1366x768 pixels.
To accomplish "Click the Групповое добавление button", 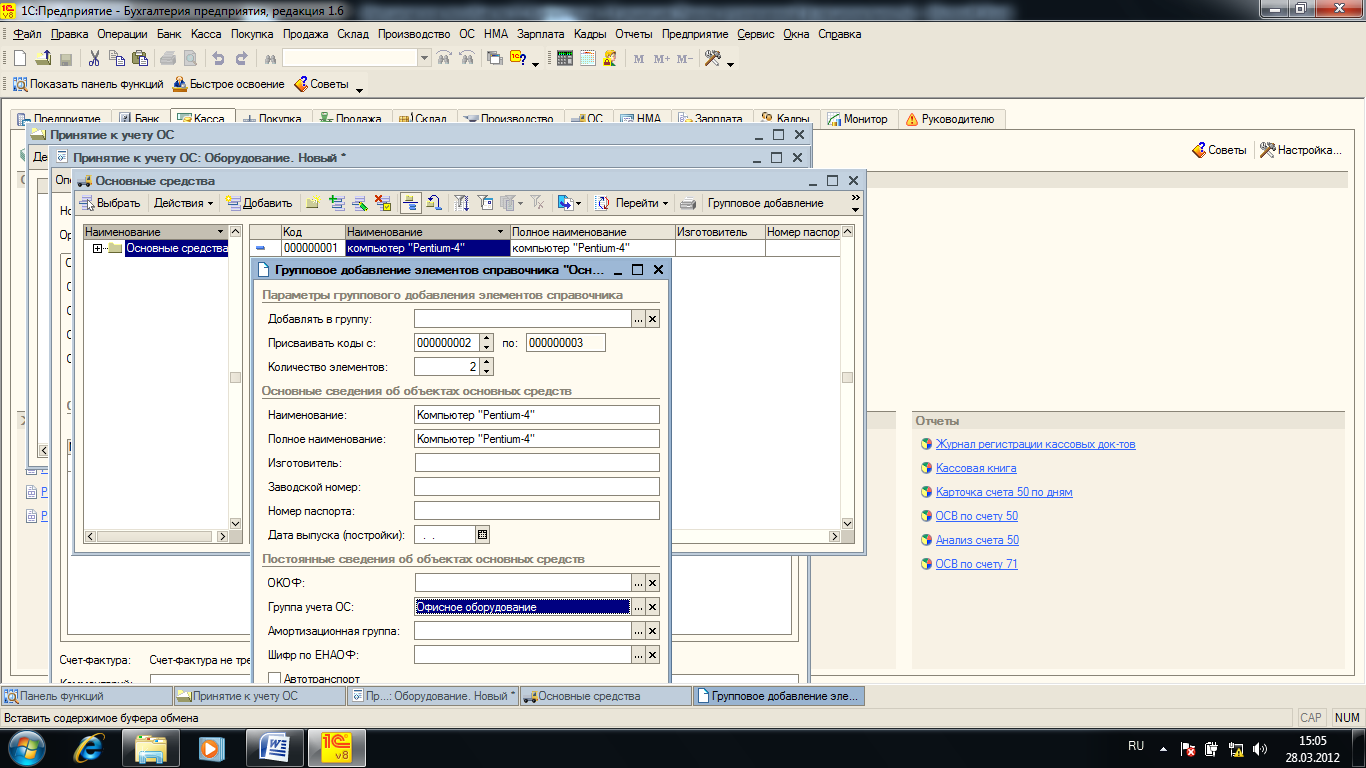I will point(766,203).
